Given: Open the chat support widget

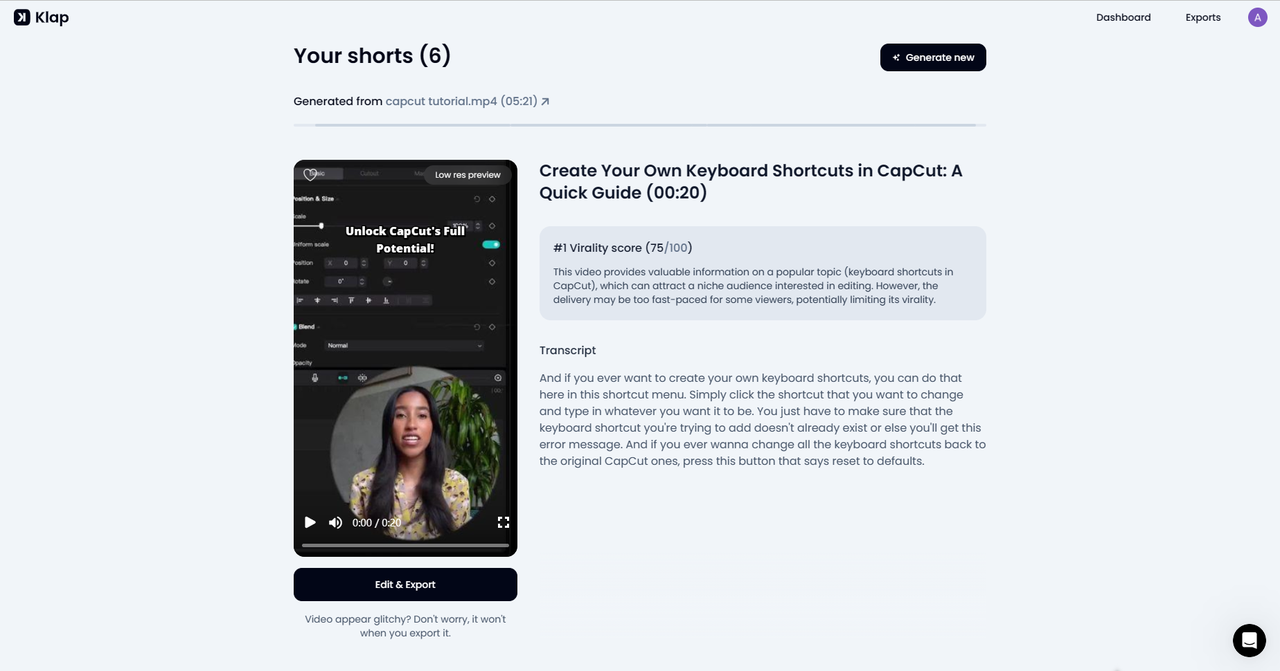Looking at the screenshot, I should click(1249, 640).
